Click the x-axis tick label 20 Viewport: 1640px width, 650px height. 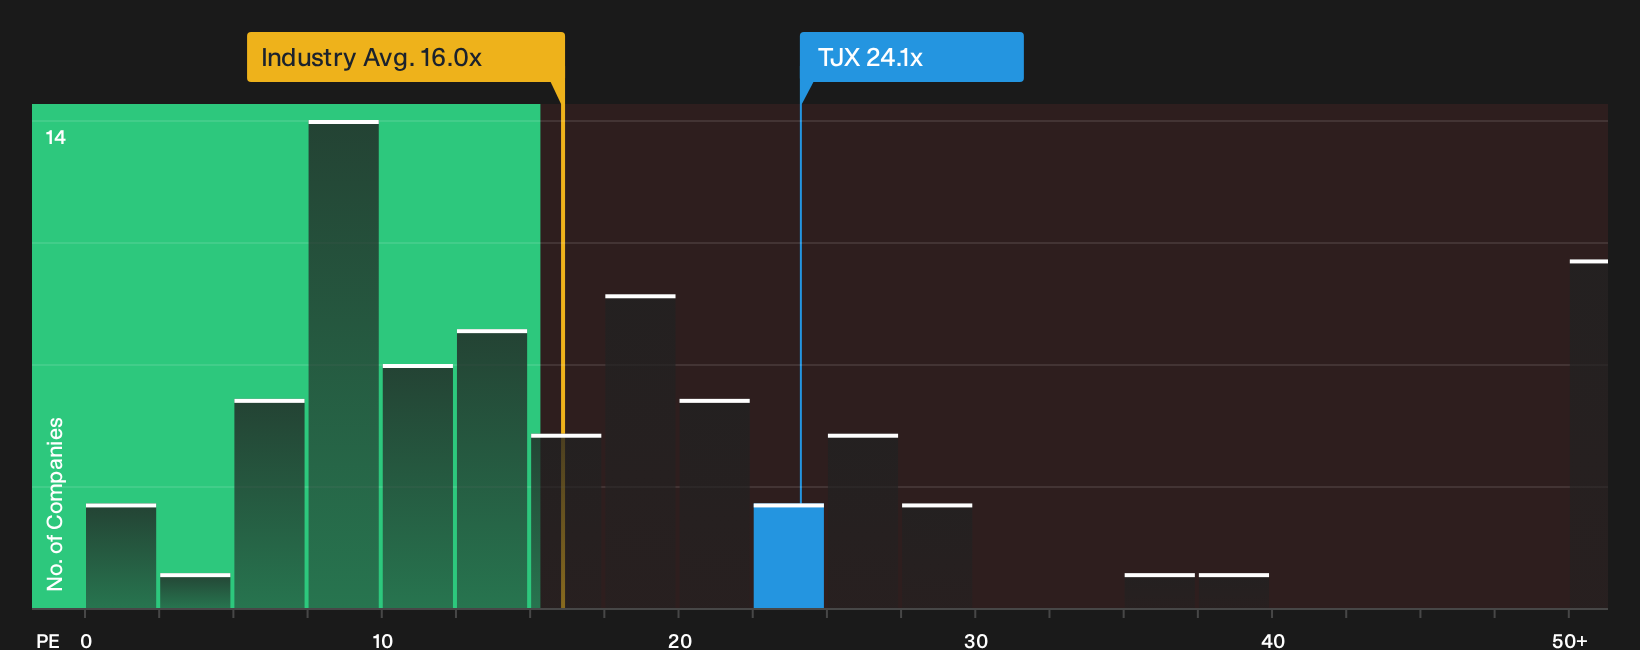(680, 640)
